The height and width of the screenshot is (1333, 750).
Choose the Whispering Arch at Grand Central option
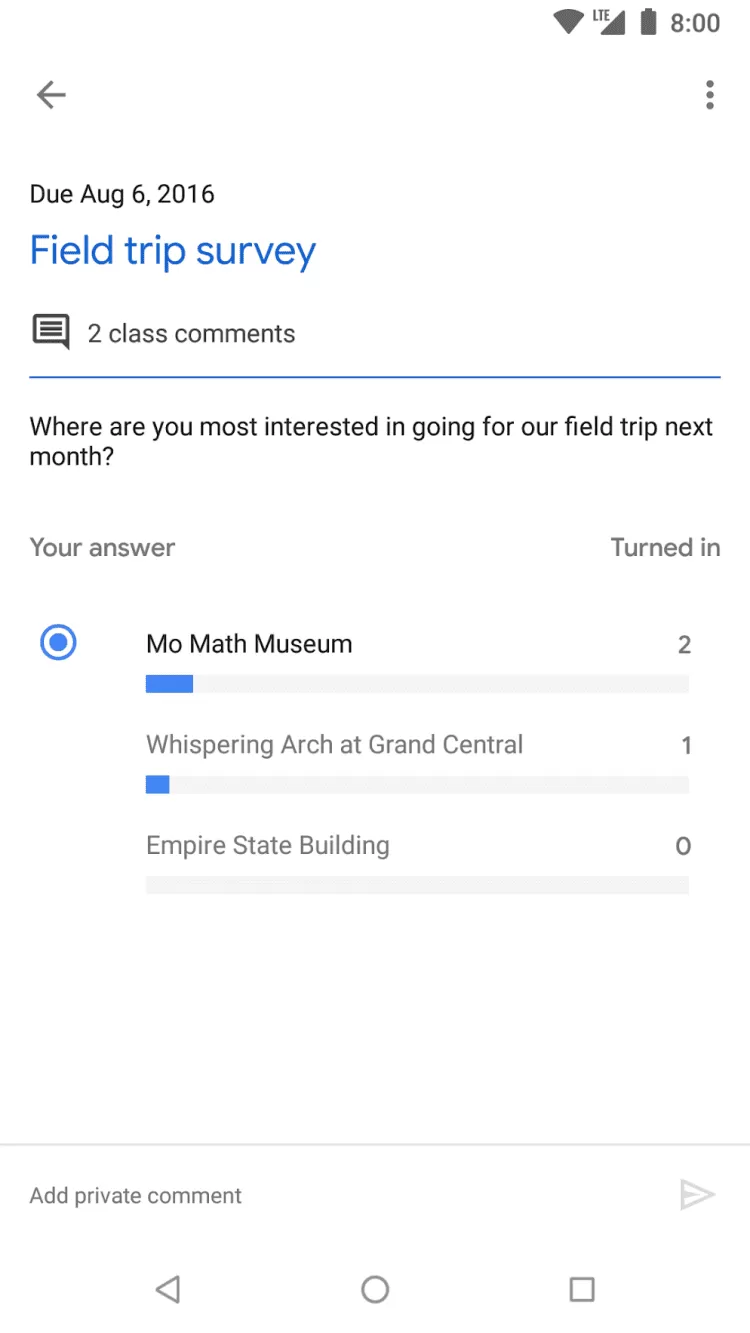pyautogui.click(x=334, y=745)
